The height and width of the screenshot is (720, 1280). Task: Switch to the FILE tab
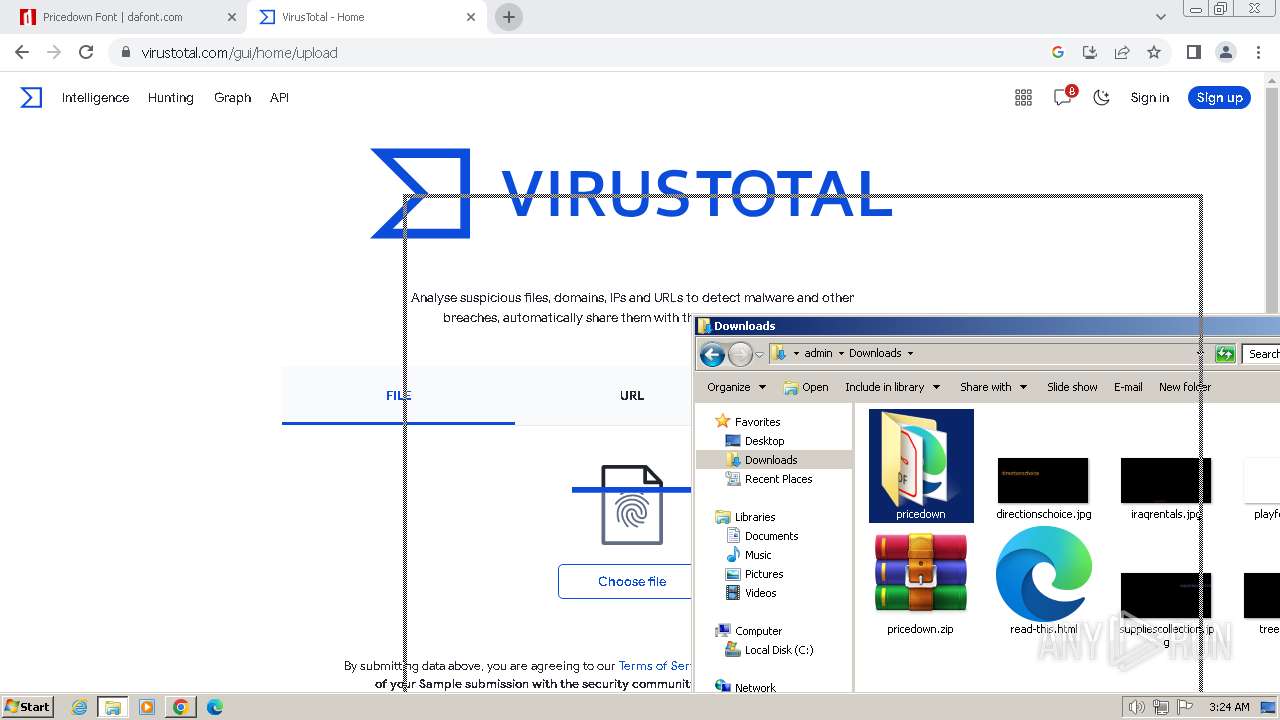click(x=398, y=395)
